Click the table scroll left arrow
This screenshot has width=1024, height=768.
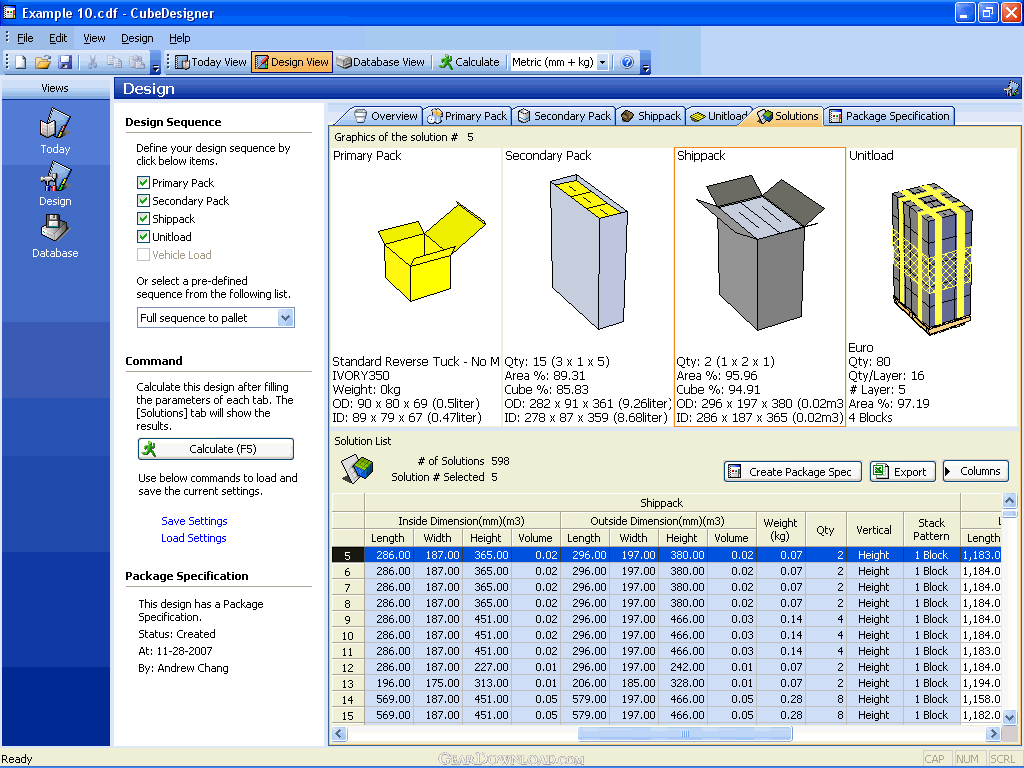339,734
